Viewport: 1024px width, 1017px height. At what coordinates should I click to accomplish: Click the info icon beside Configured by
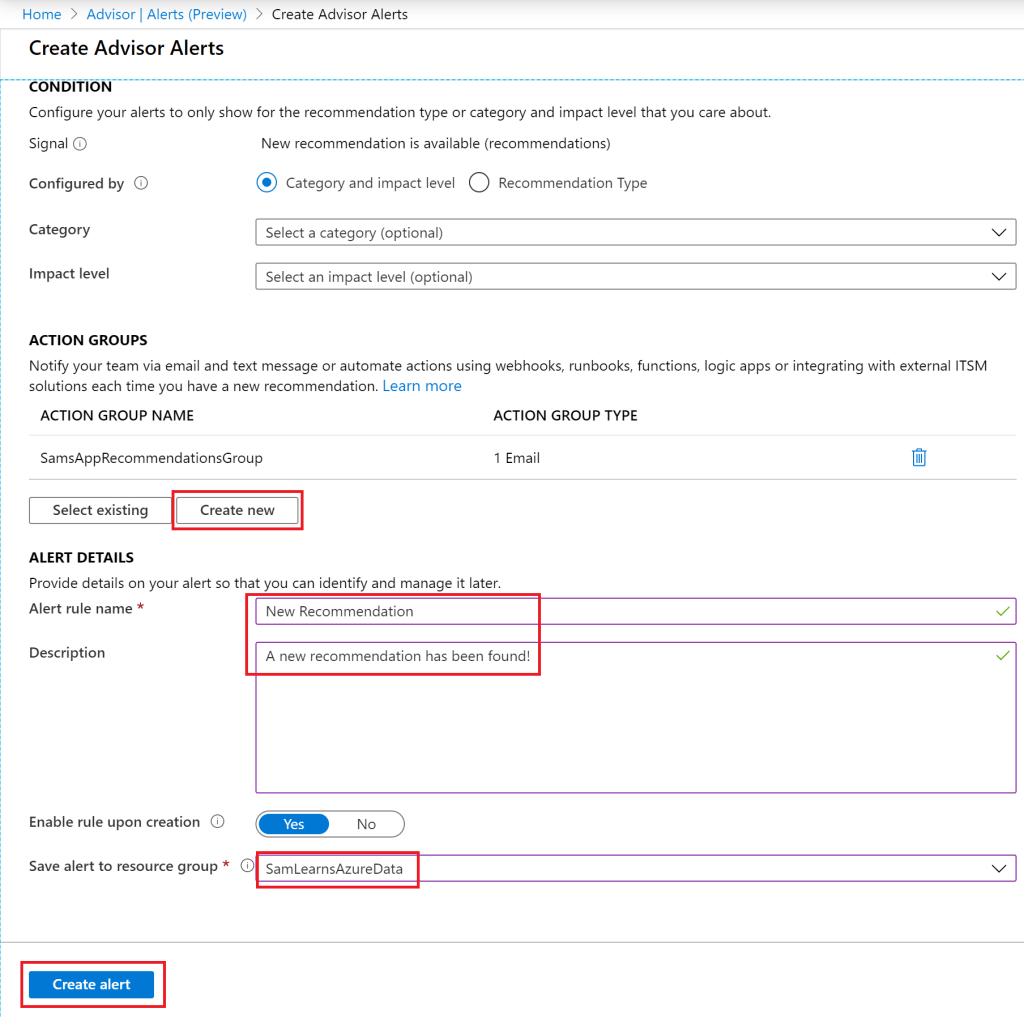[141, 184]
